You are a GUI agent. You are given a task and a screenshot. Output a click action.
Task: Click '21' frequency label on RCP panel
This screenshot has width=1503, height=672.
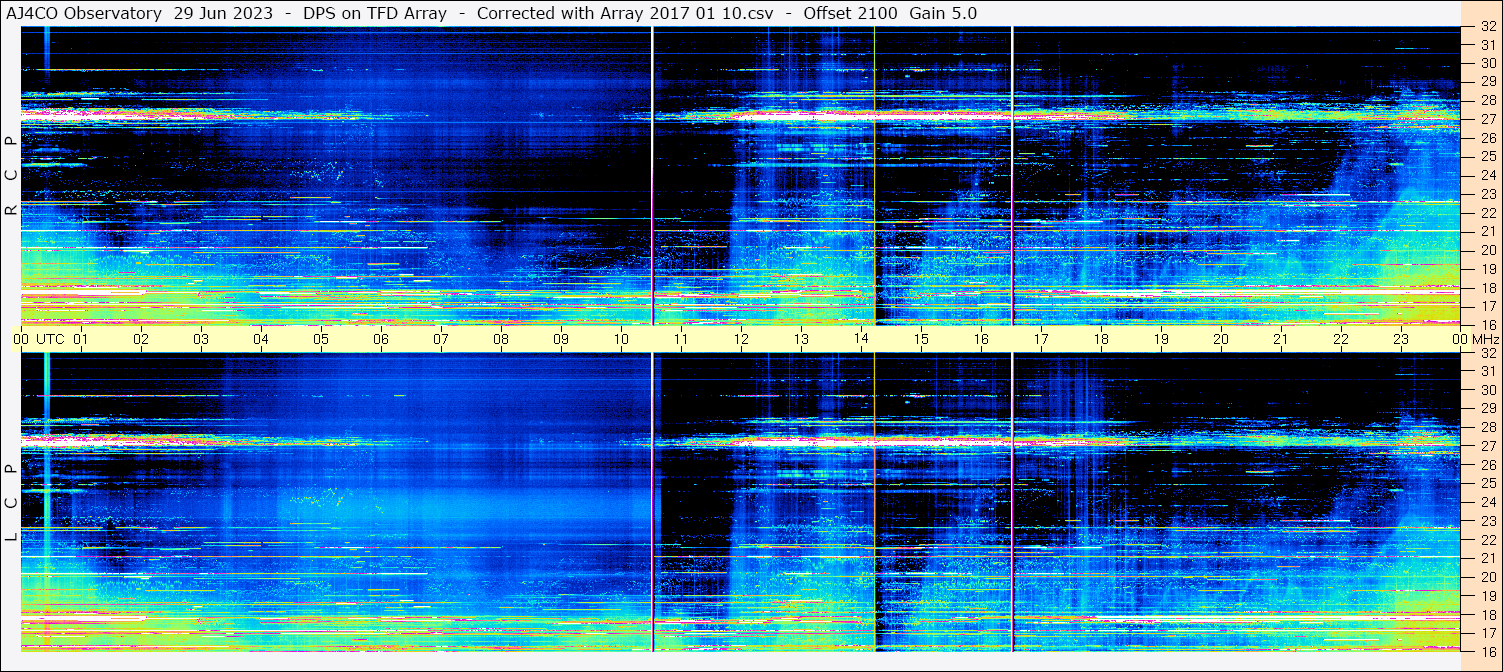(1488, 231)
